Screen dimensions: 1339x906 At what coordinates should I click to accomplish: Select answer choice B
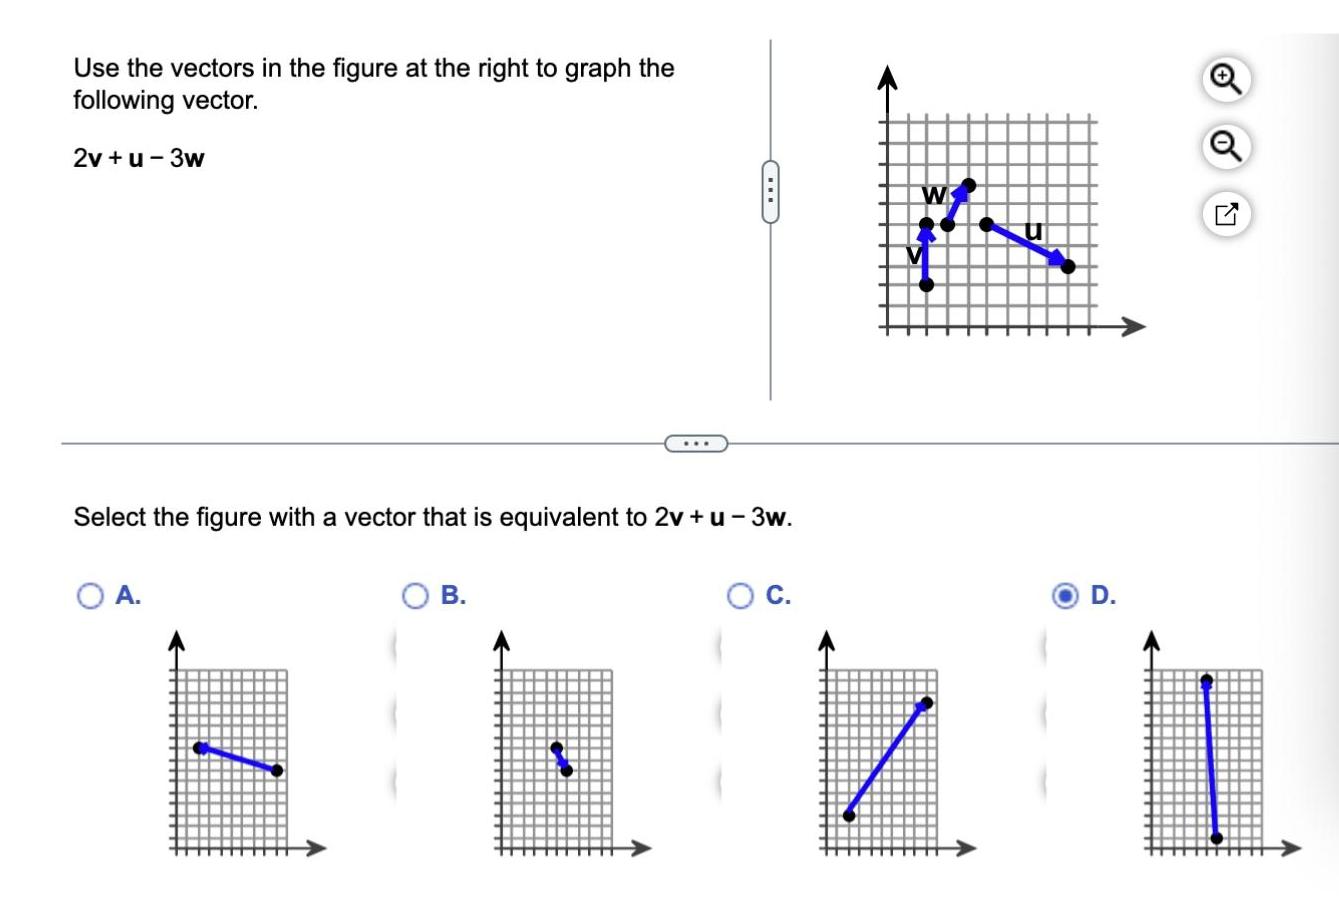pyautogui.click(x=413, y=597)
